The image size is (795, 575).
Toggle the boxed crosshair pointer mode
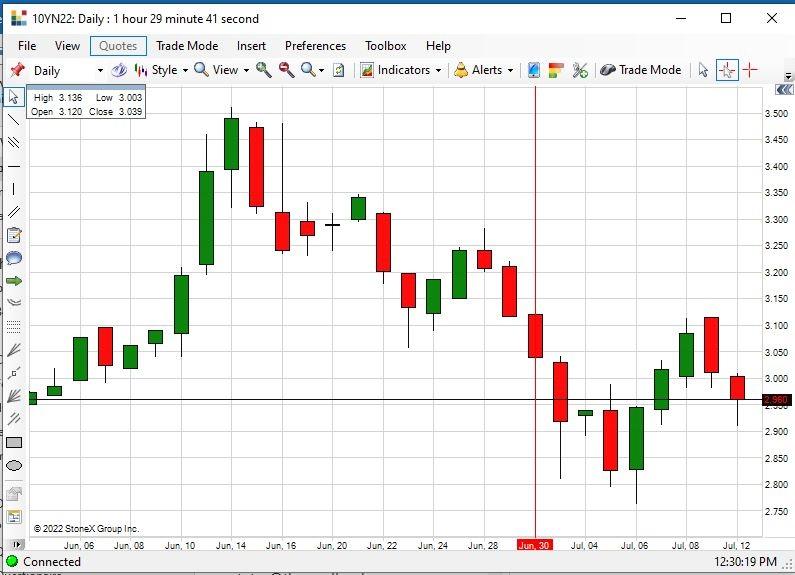point(727,70)
